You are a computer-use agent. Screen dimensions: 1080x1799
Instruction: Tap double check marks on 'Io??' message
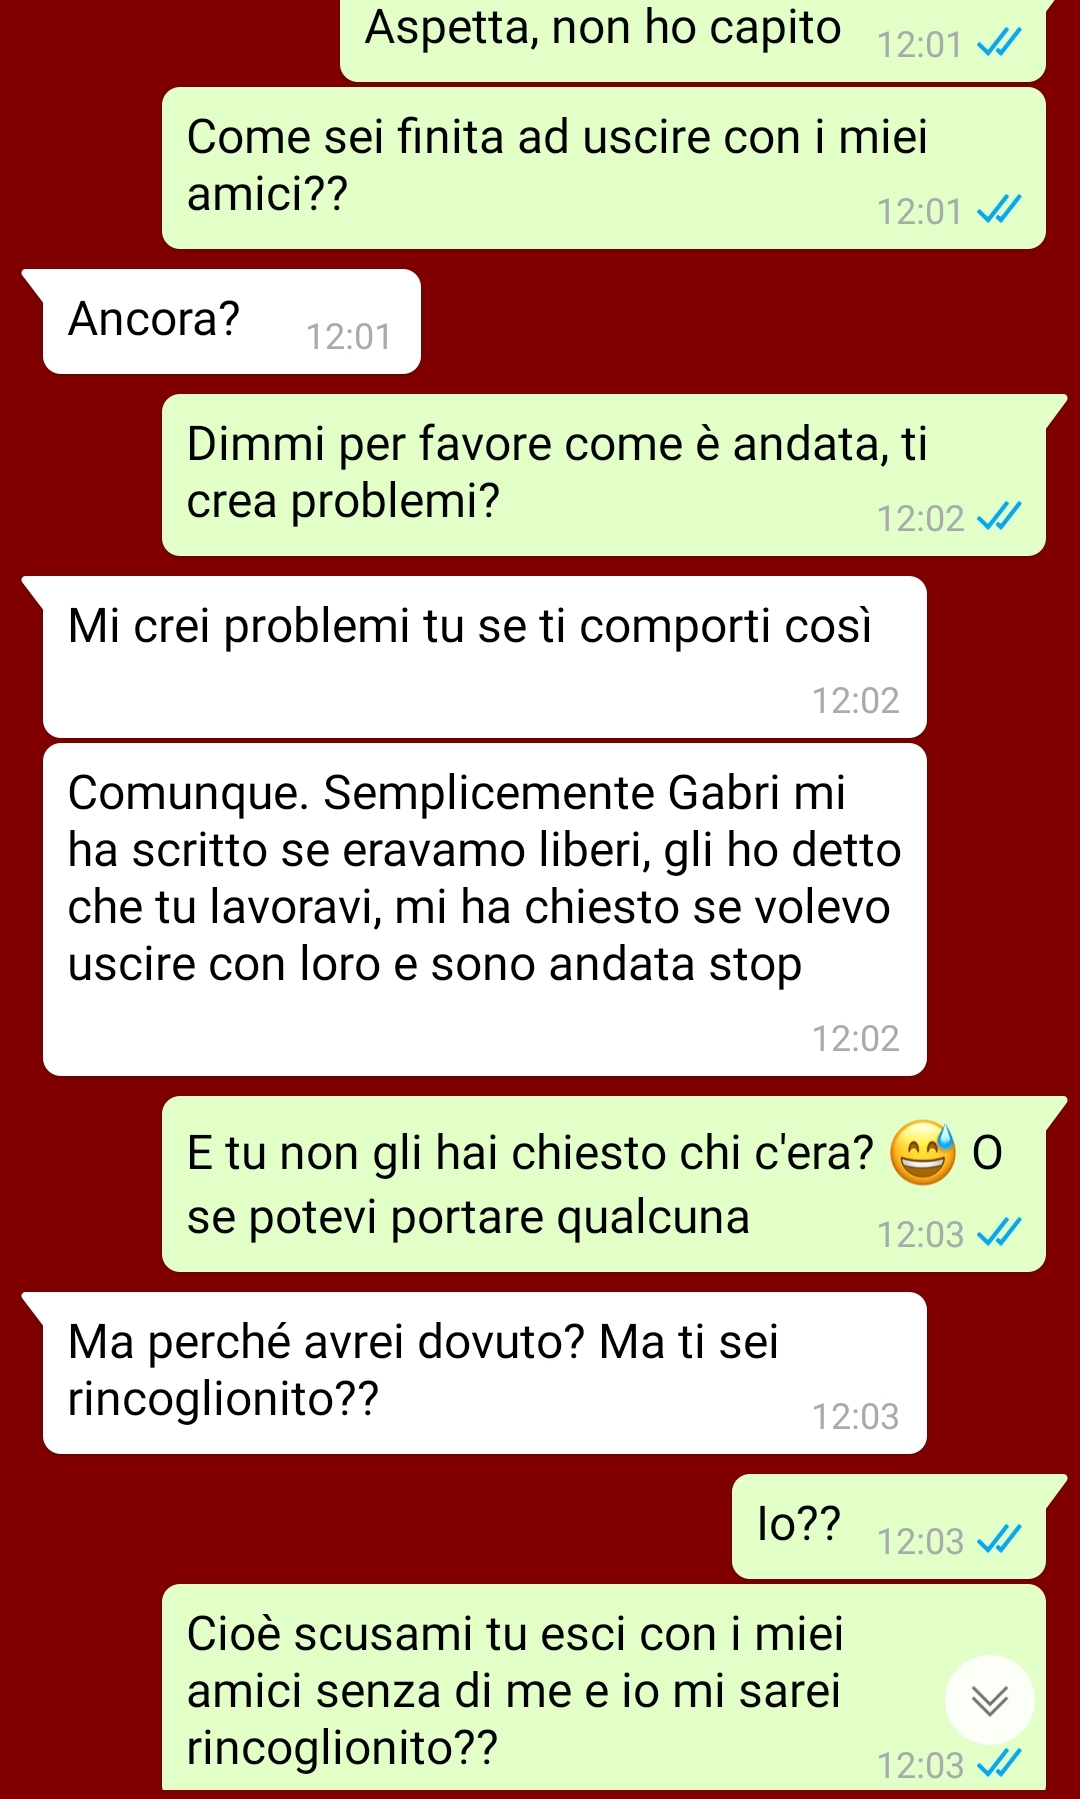[999, 1540]
